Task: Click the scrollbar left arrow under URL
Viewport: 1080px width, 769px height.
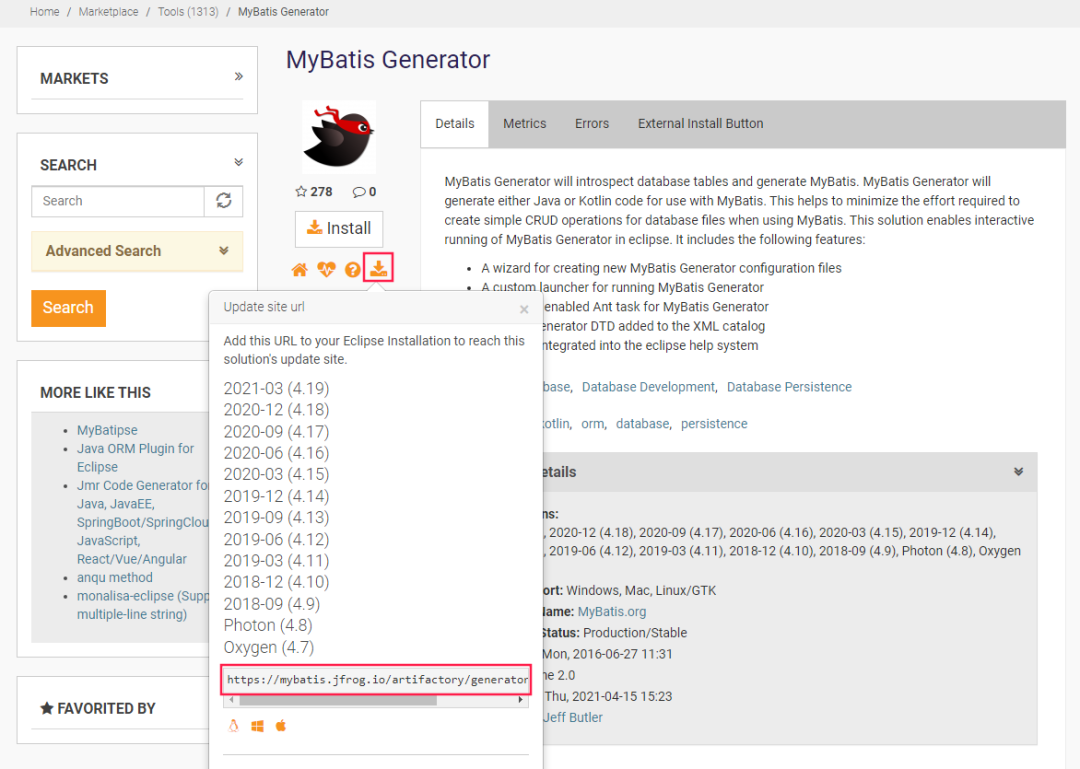Action: click(231, 700)
